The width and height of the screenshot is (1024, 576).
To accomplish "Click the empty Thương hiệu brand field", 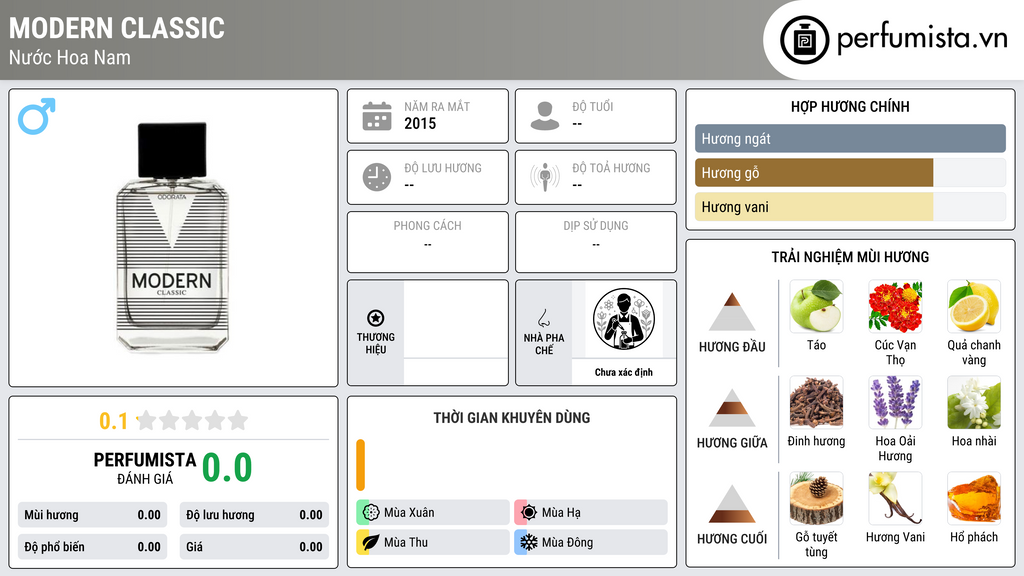I will click(455, 332).
